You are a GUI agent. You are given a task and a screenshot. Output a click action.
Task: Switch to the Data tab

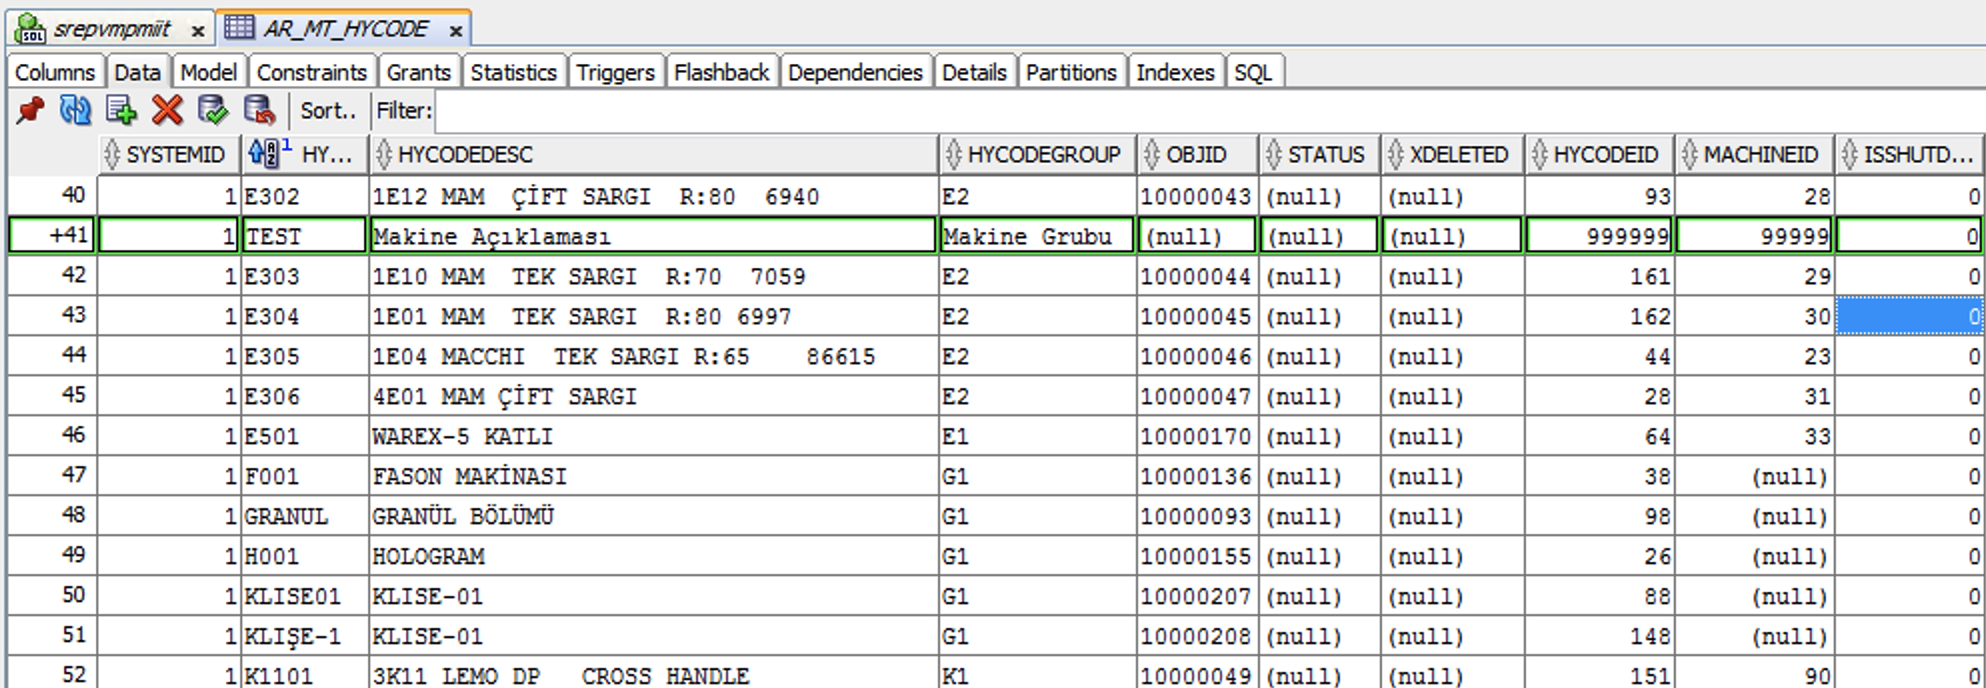pyautogui.click(x=137, y=72)
